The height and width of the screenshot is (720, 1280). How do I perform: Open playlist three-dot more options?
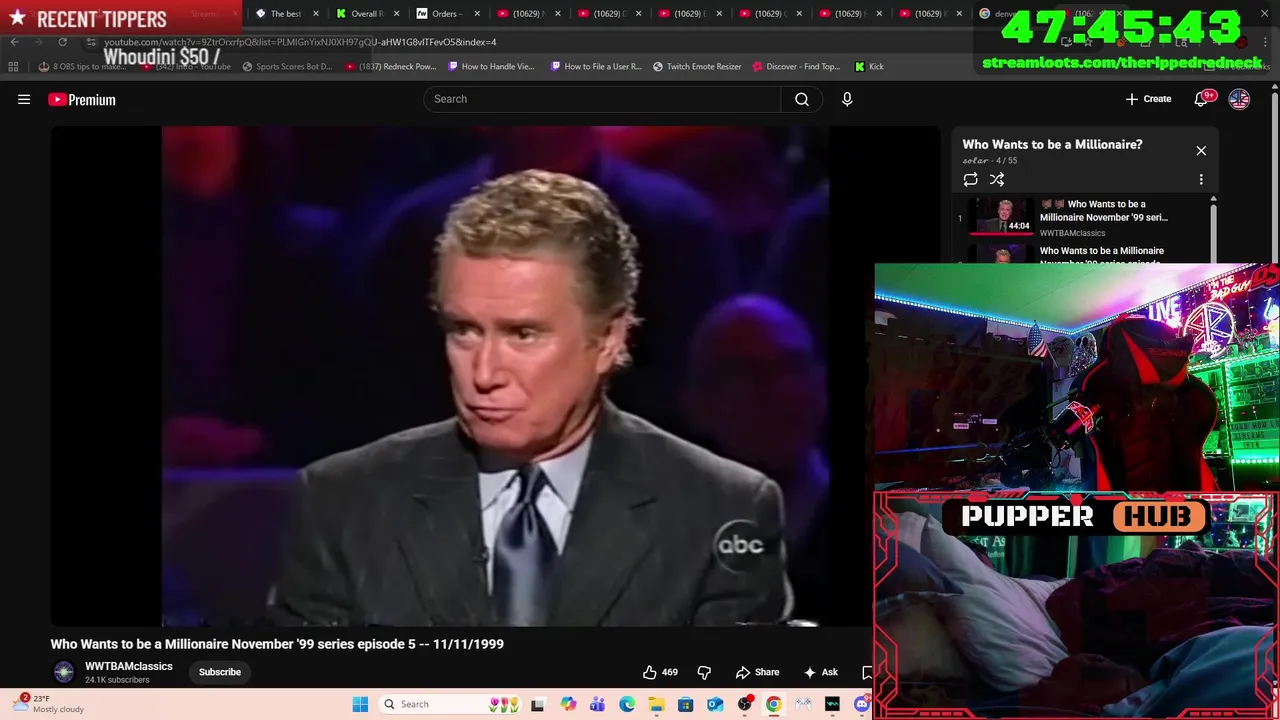coord(1201,180)
